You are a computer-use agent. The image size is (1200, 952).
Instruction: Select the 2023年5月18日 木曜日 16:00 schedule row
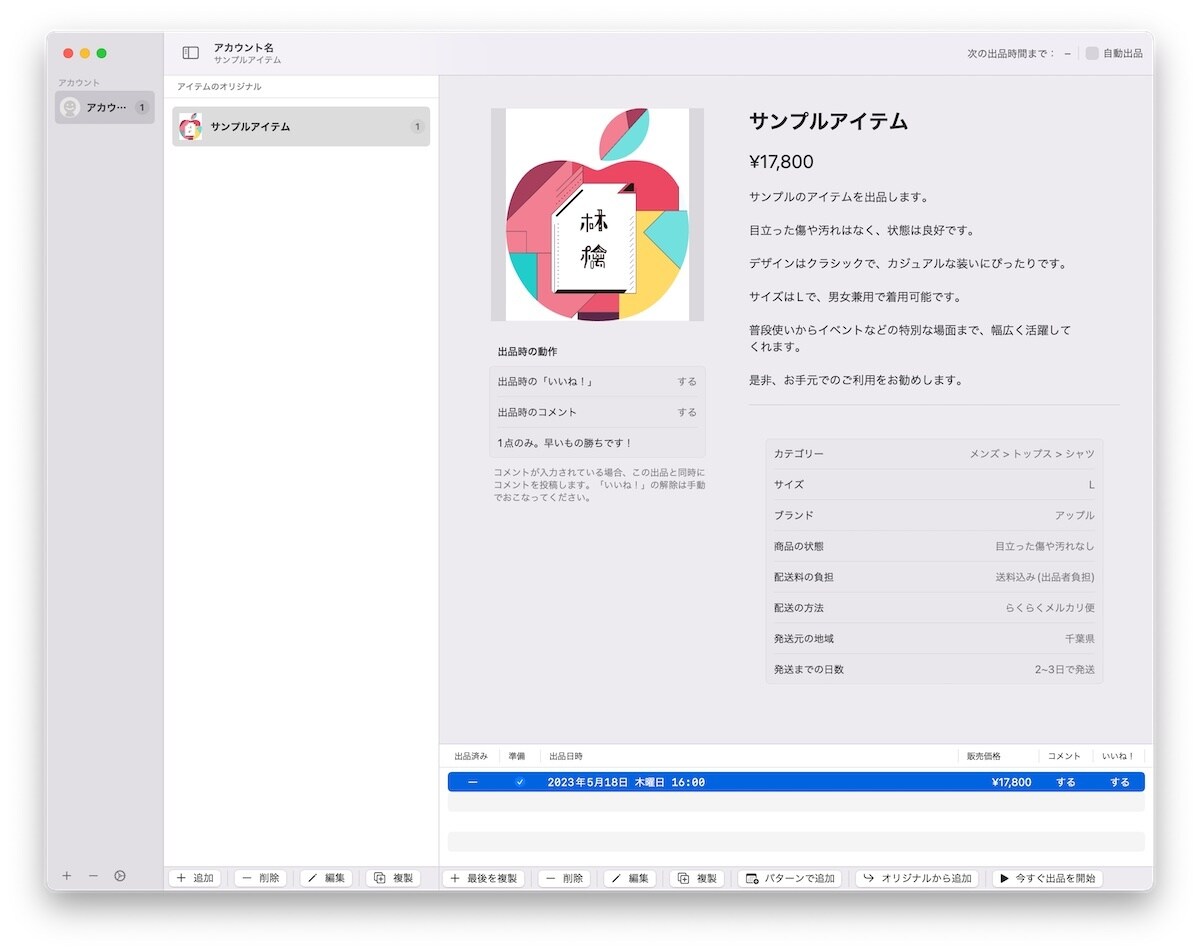point(796,782)
